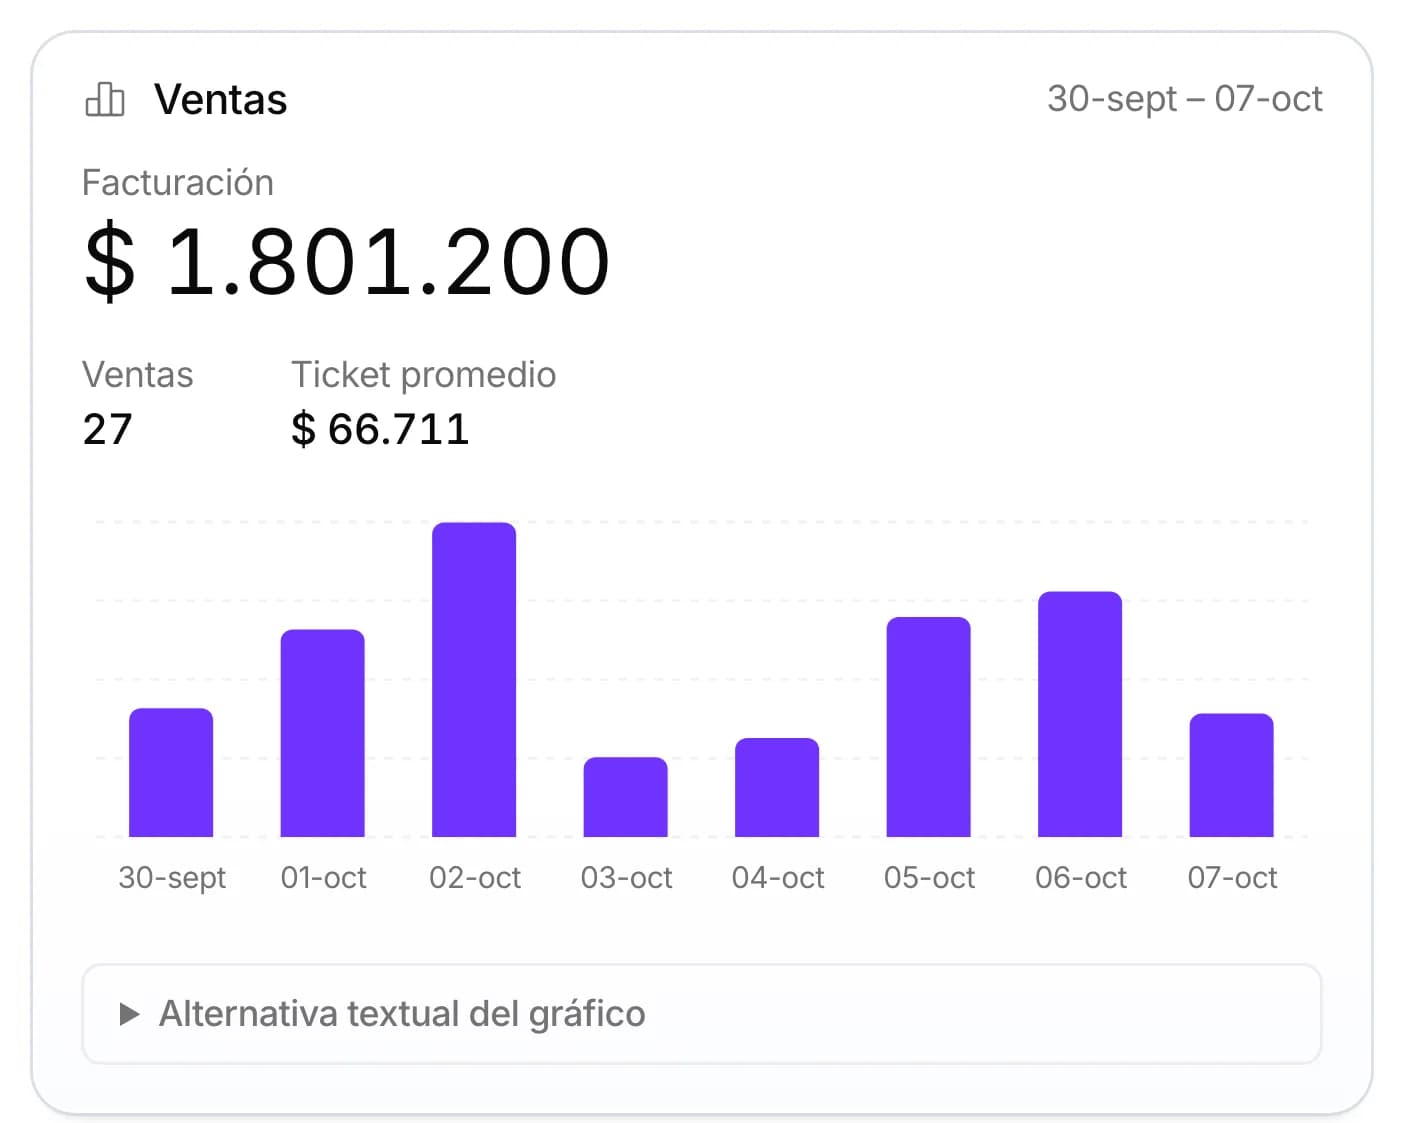
Task: Click the 30-sept axis label
Action: click(172, 878)
